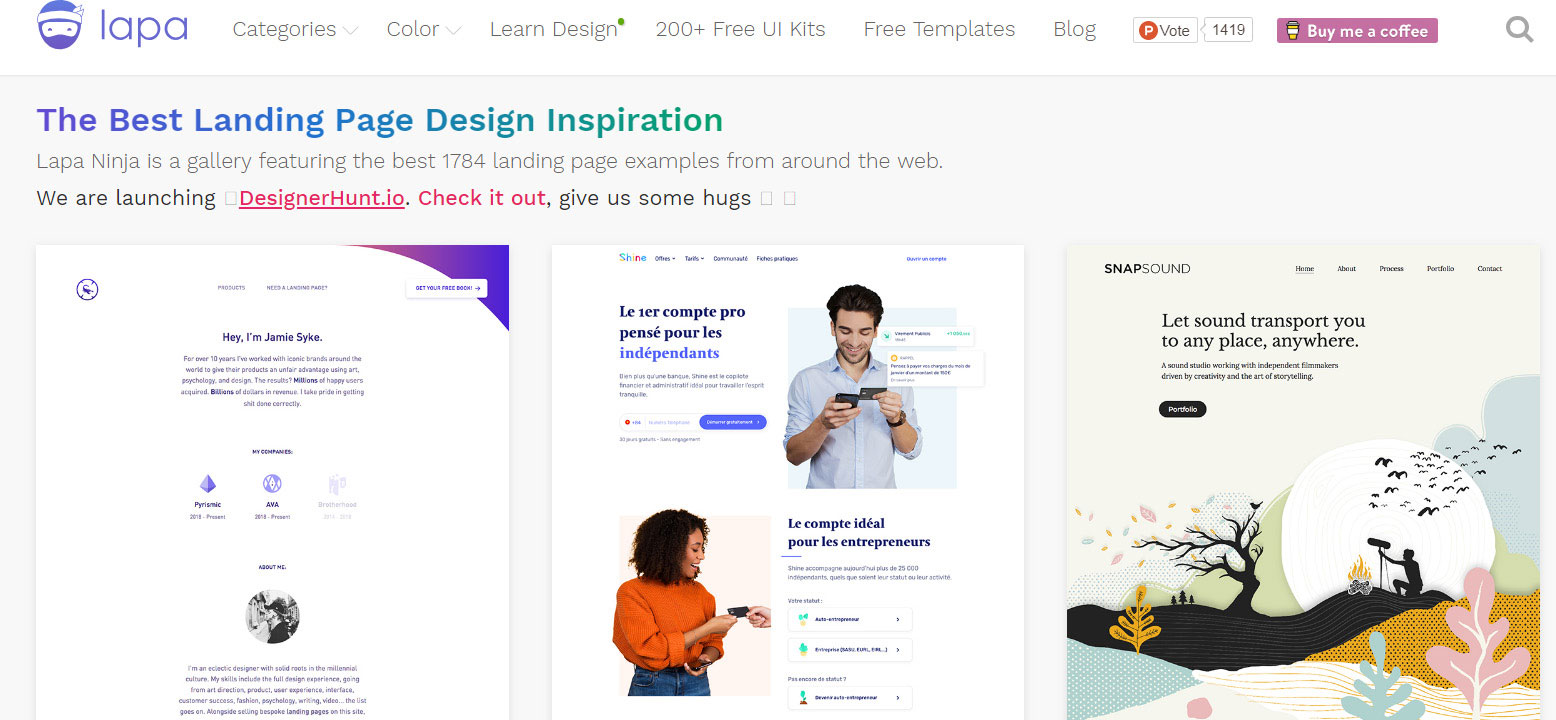Expand the Categories dropdown
The image size is (1556, 720).
pyautogui.click(x=295, y=30)
